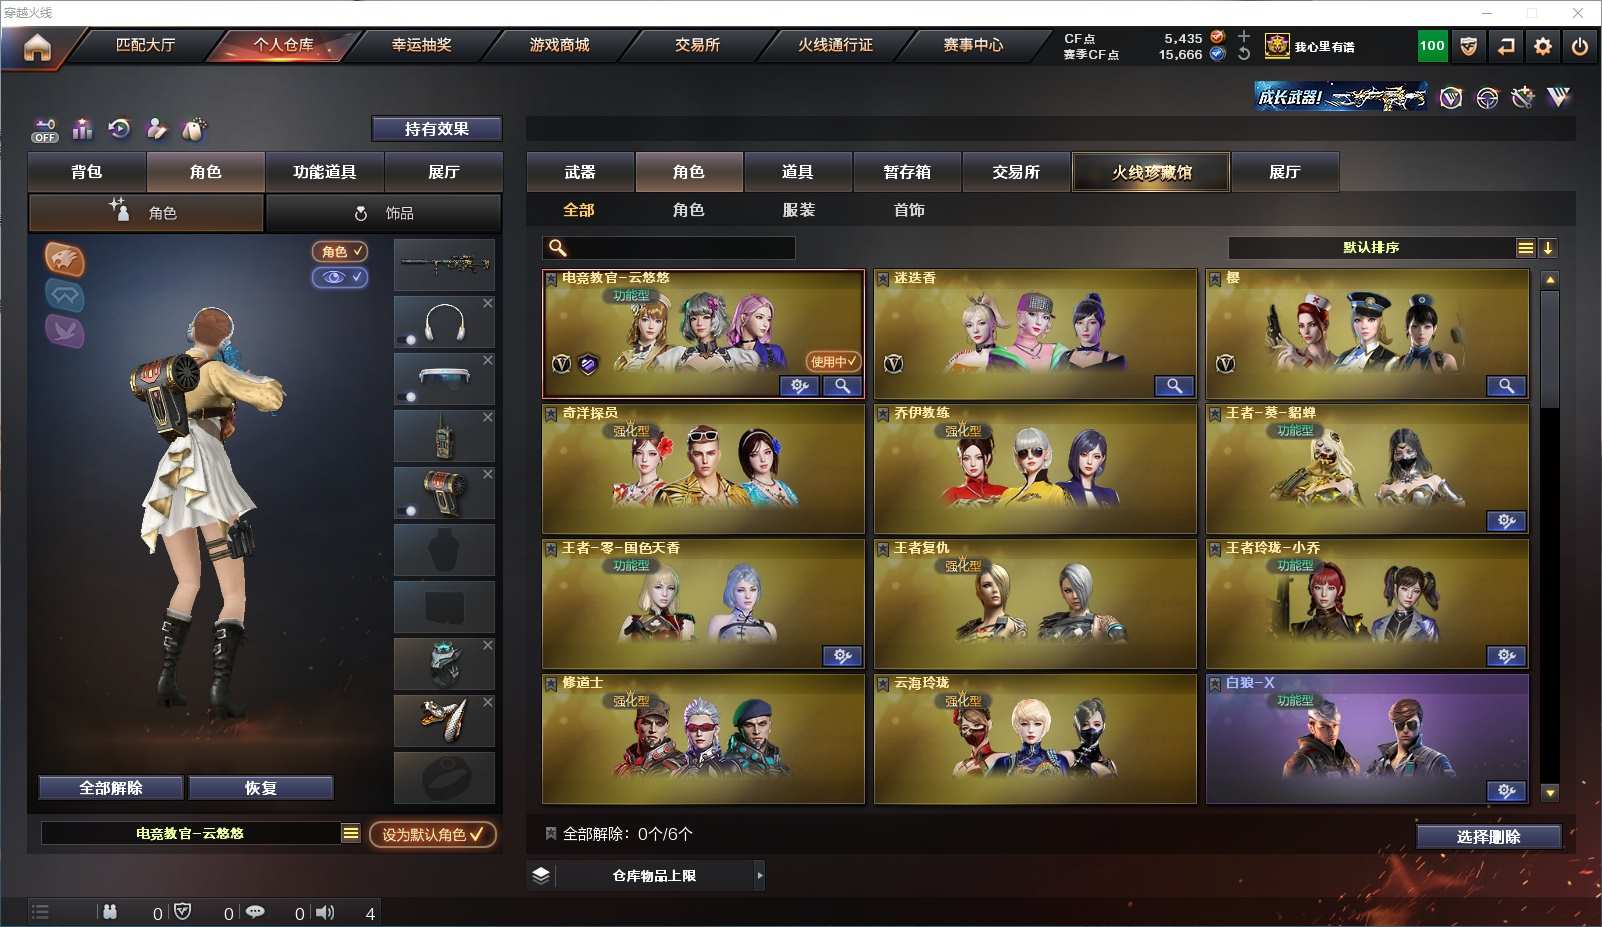
Task: Open the 游戏商城 top menu
Action: click(559, 45)
